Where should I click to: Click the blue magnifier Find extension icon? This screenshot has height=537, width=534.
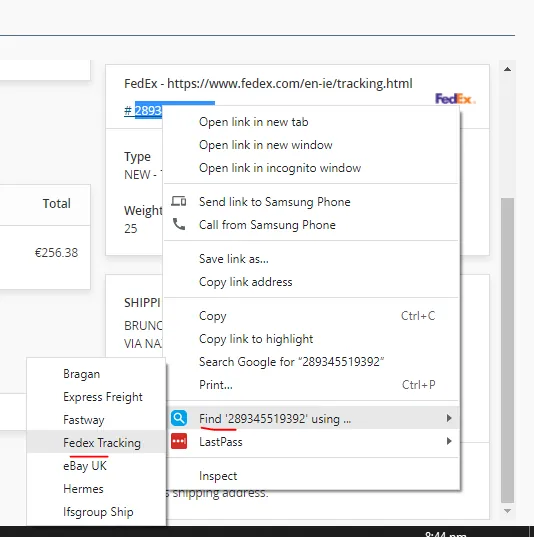tap(179, 418)
